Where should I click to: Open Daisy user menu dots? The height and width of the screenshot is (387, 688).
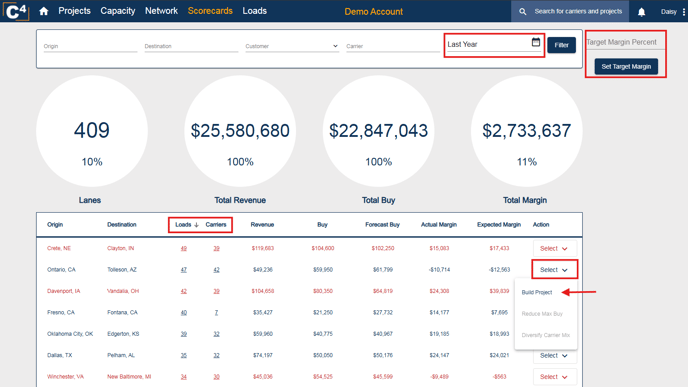click(684, 12)
